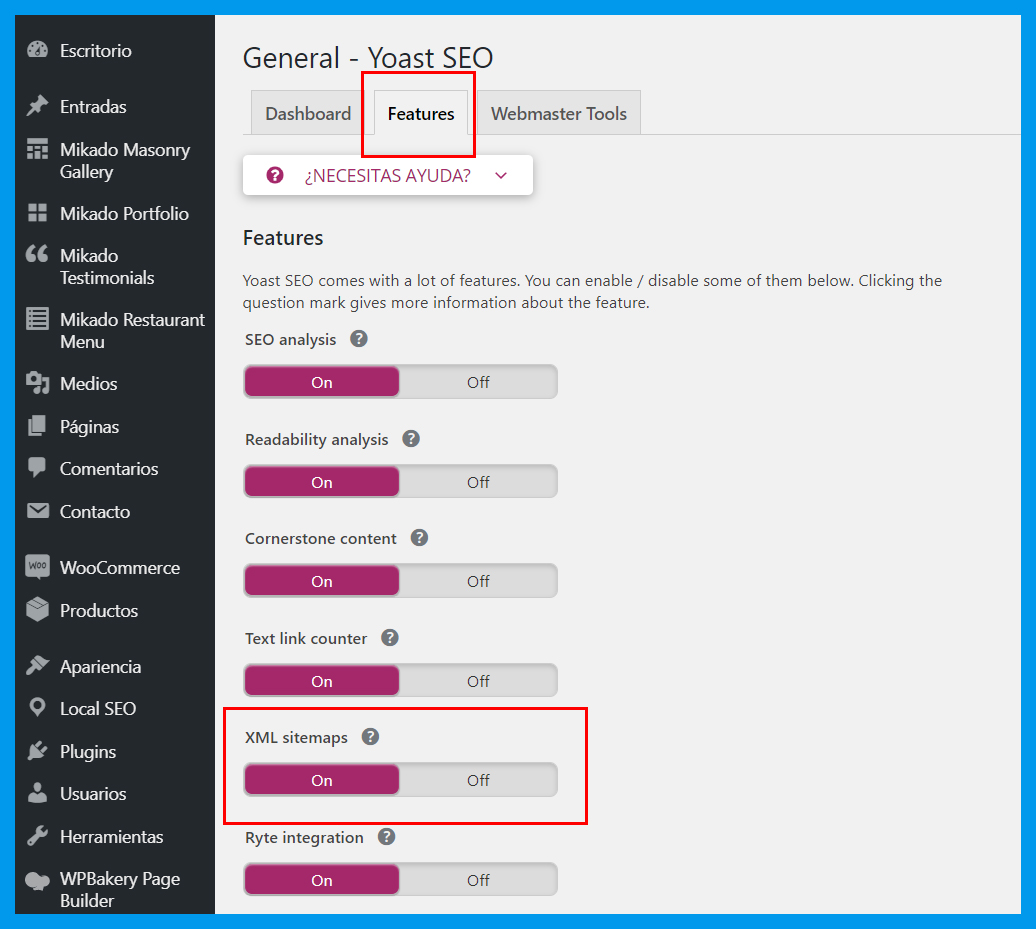Open Mikado Masonry Gallery menu label
1036x929 pixels.
tap(125, 160)
